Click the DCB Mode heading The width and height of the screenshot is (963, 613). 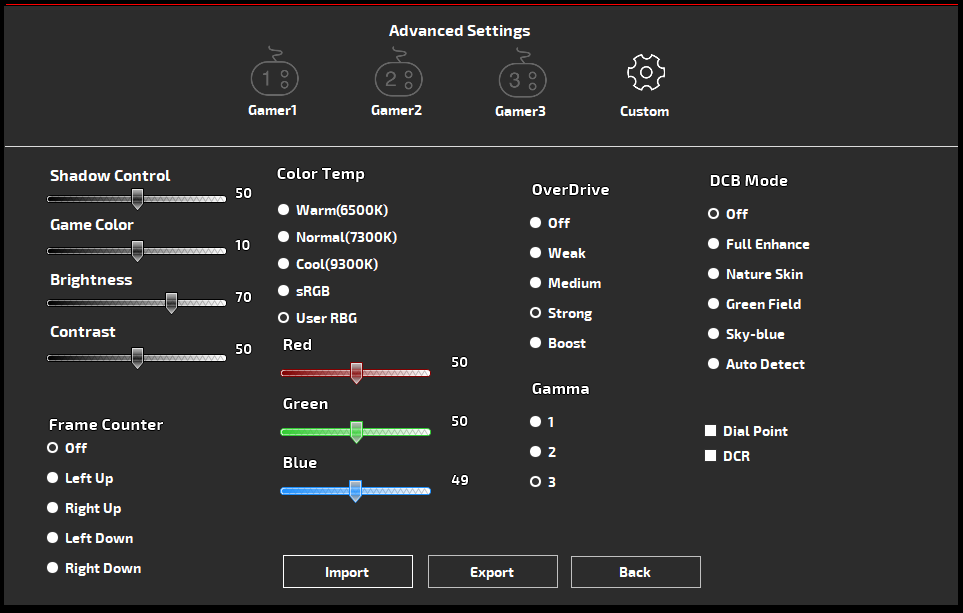(x=749, y=181)
